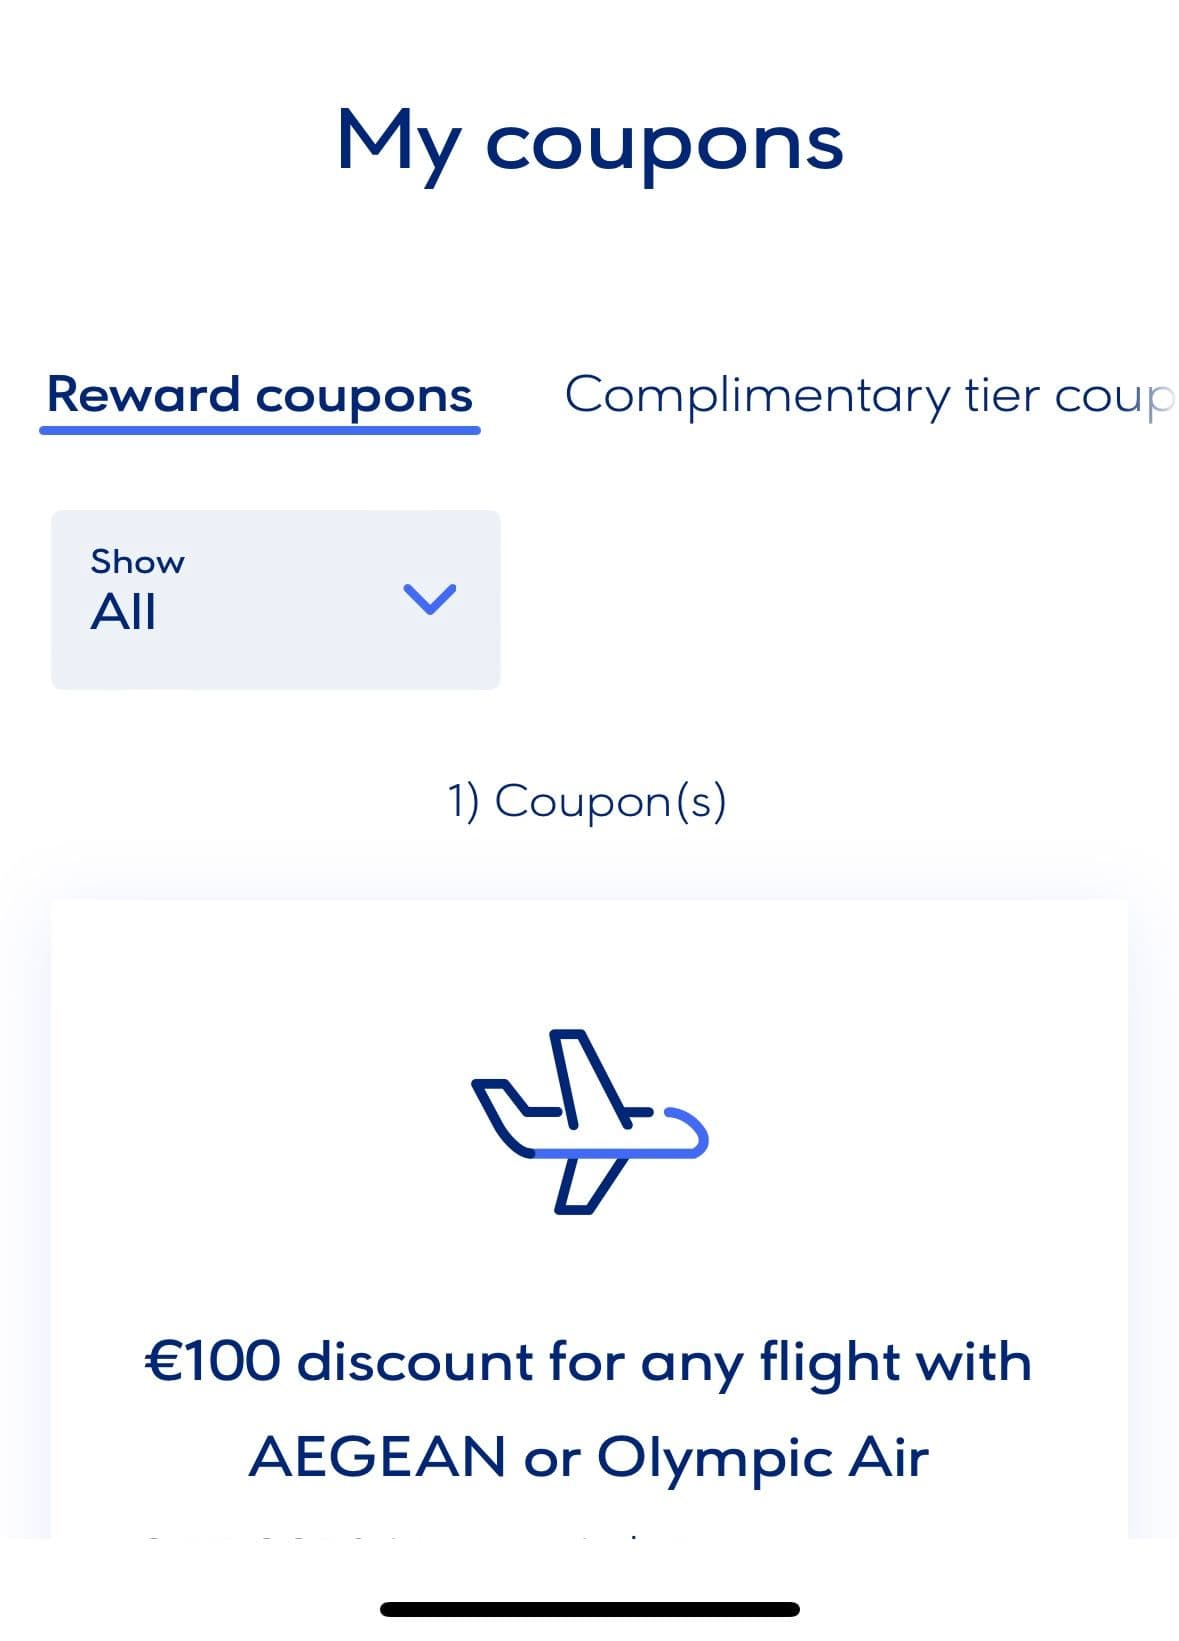
Task: Click the 'All' value in Show filter
Action: pyautogui.click(x=123, y=612)
